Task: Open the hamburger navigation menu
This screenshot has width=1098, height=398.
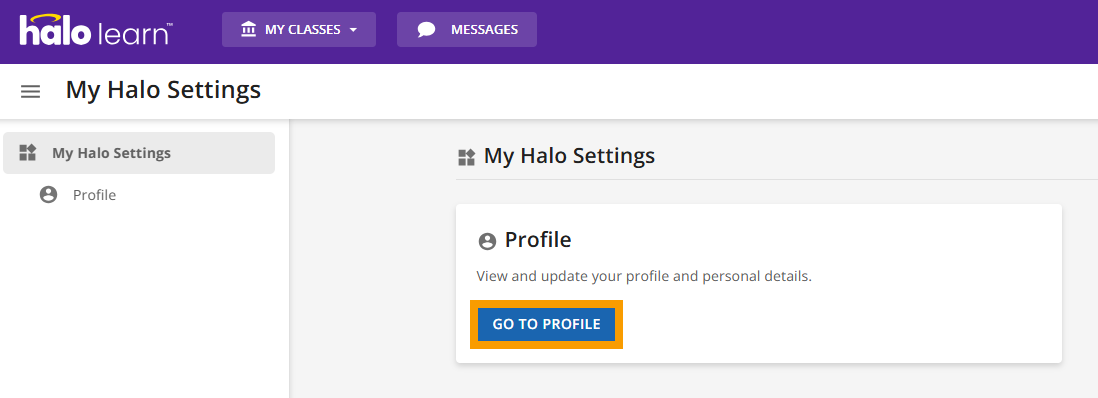Action: [30, 91]
